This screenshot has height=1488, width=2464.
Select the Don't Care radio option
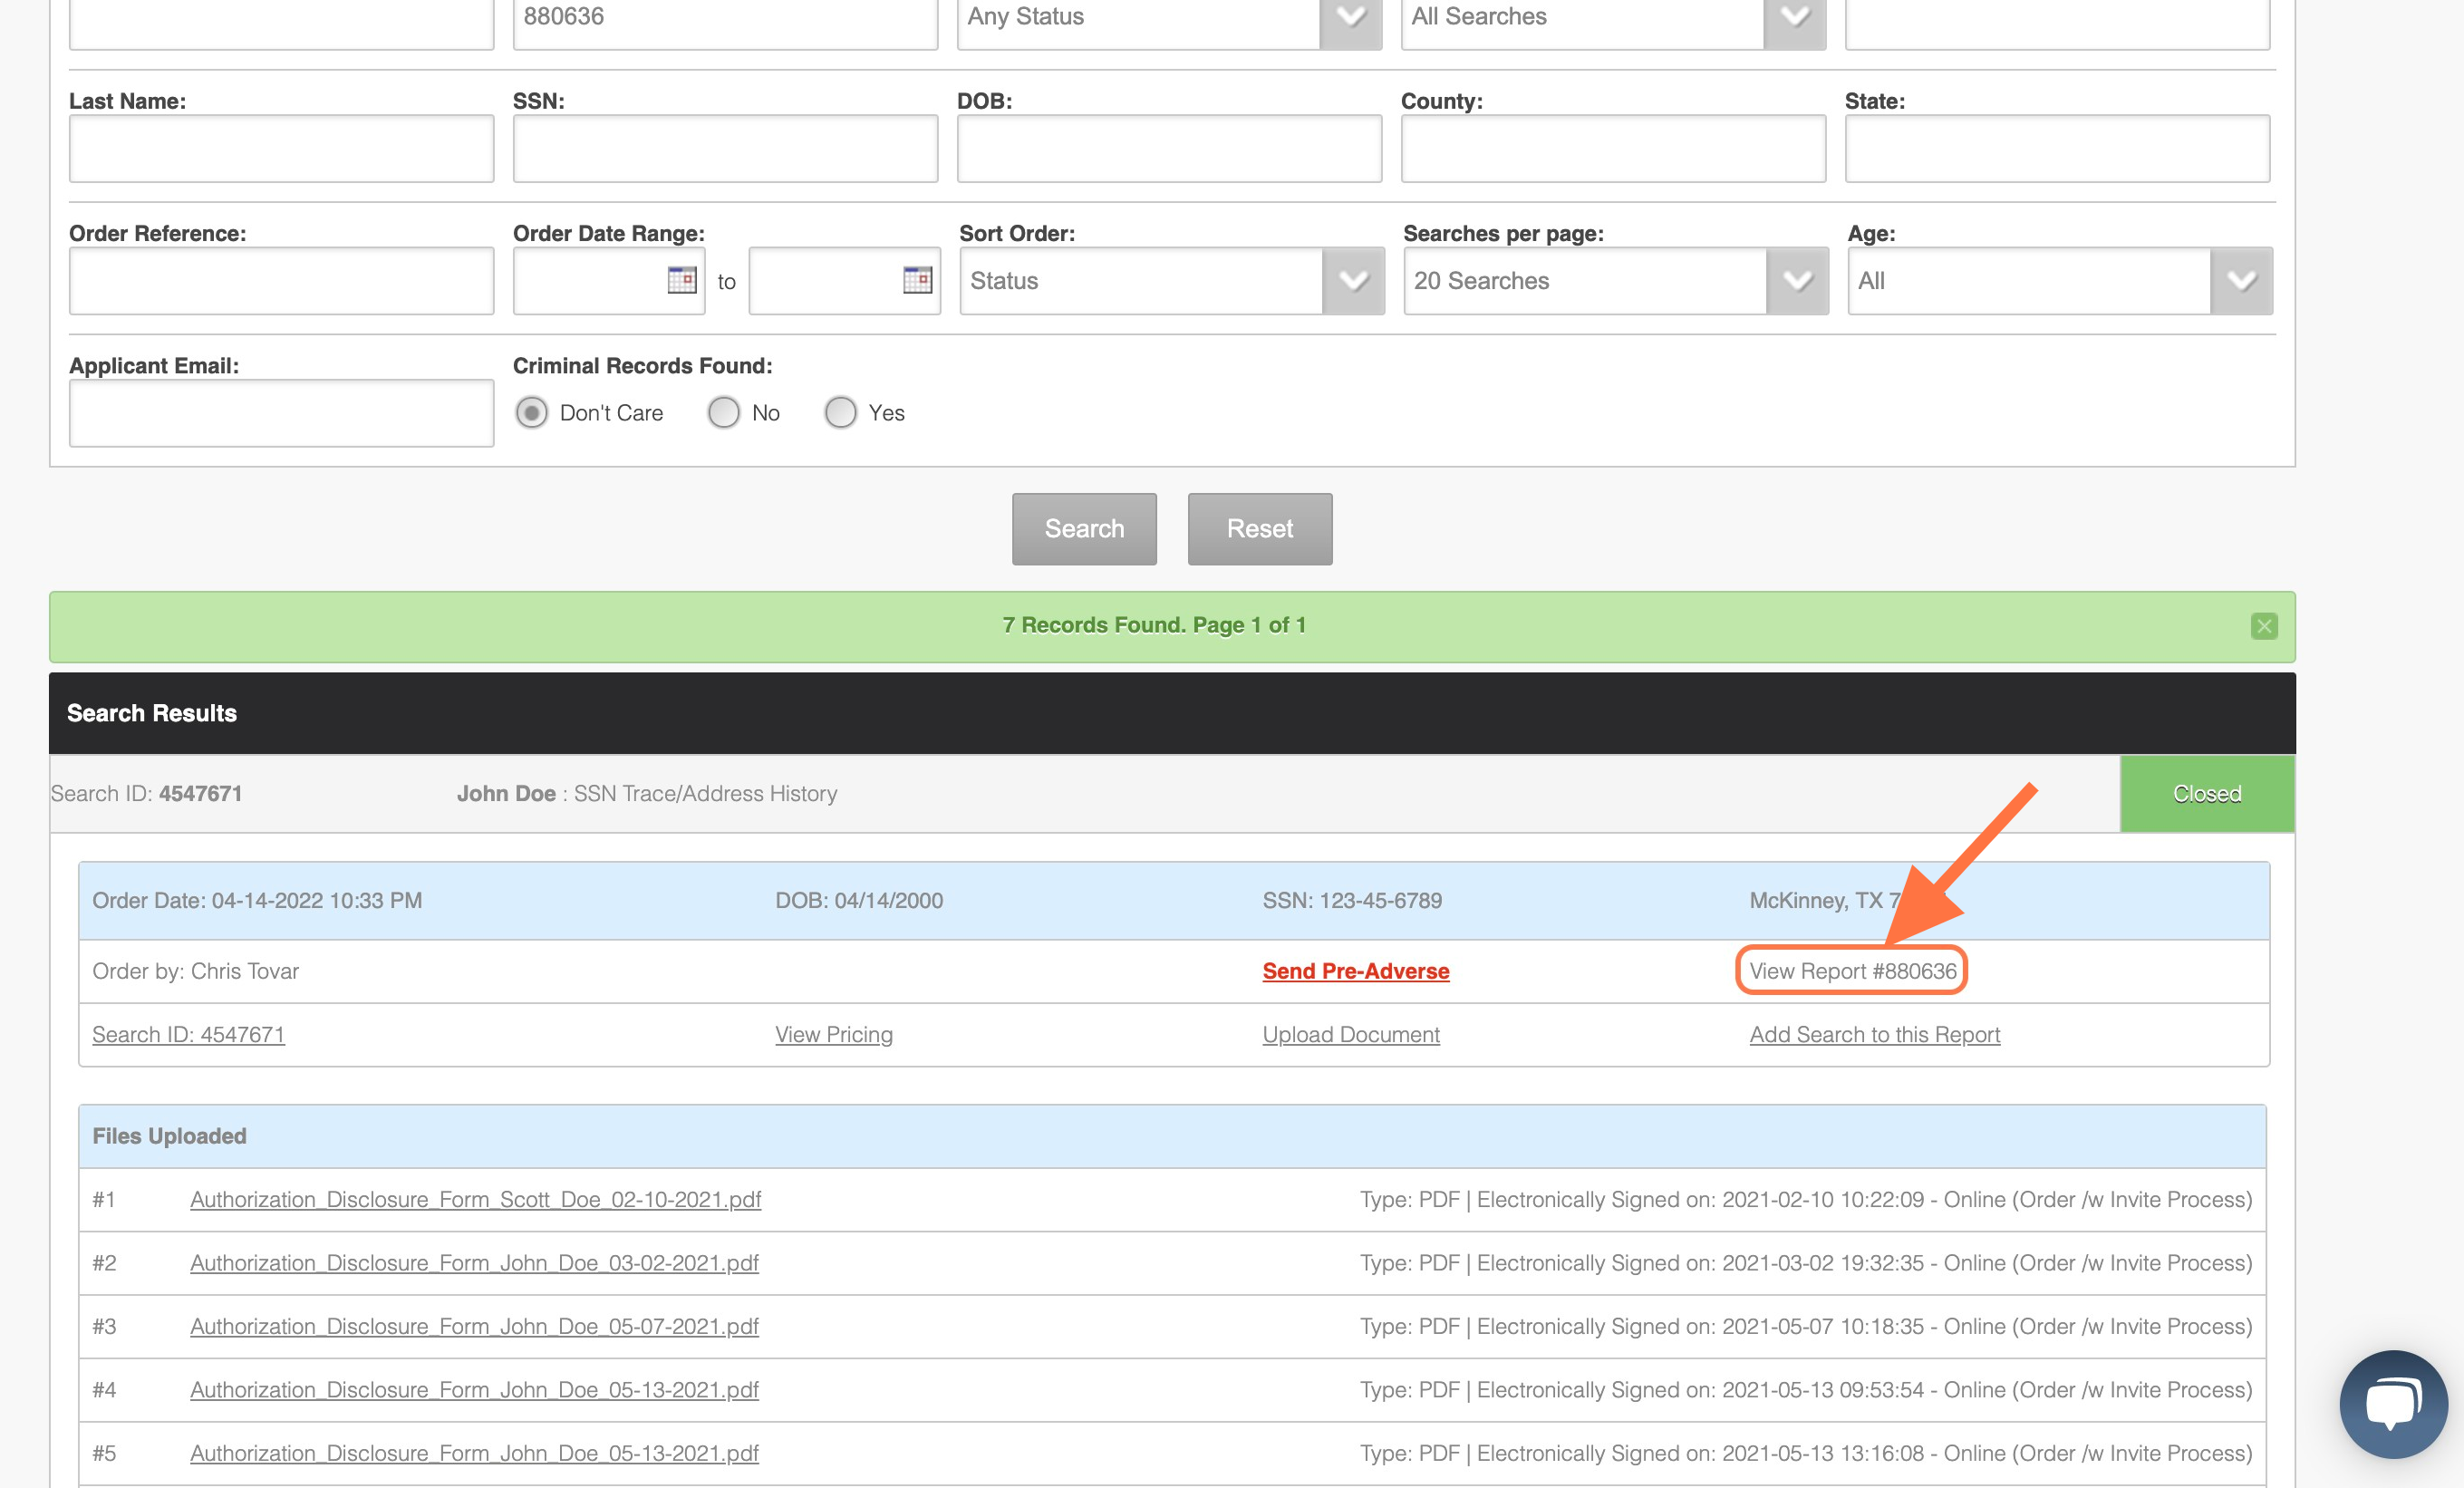532,413
